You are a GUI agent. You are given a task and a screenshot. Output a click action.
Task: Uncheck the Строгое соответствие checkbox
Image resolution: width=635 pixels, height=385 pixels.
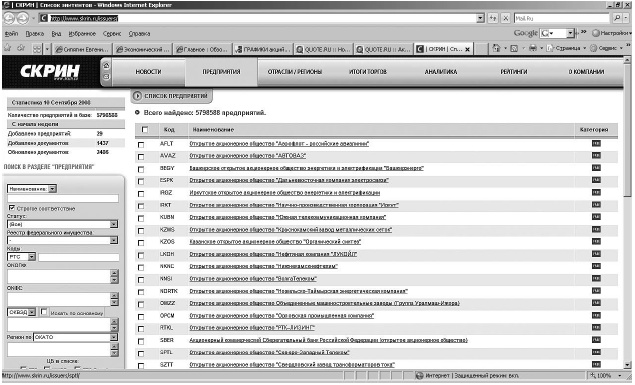[12, 208]
